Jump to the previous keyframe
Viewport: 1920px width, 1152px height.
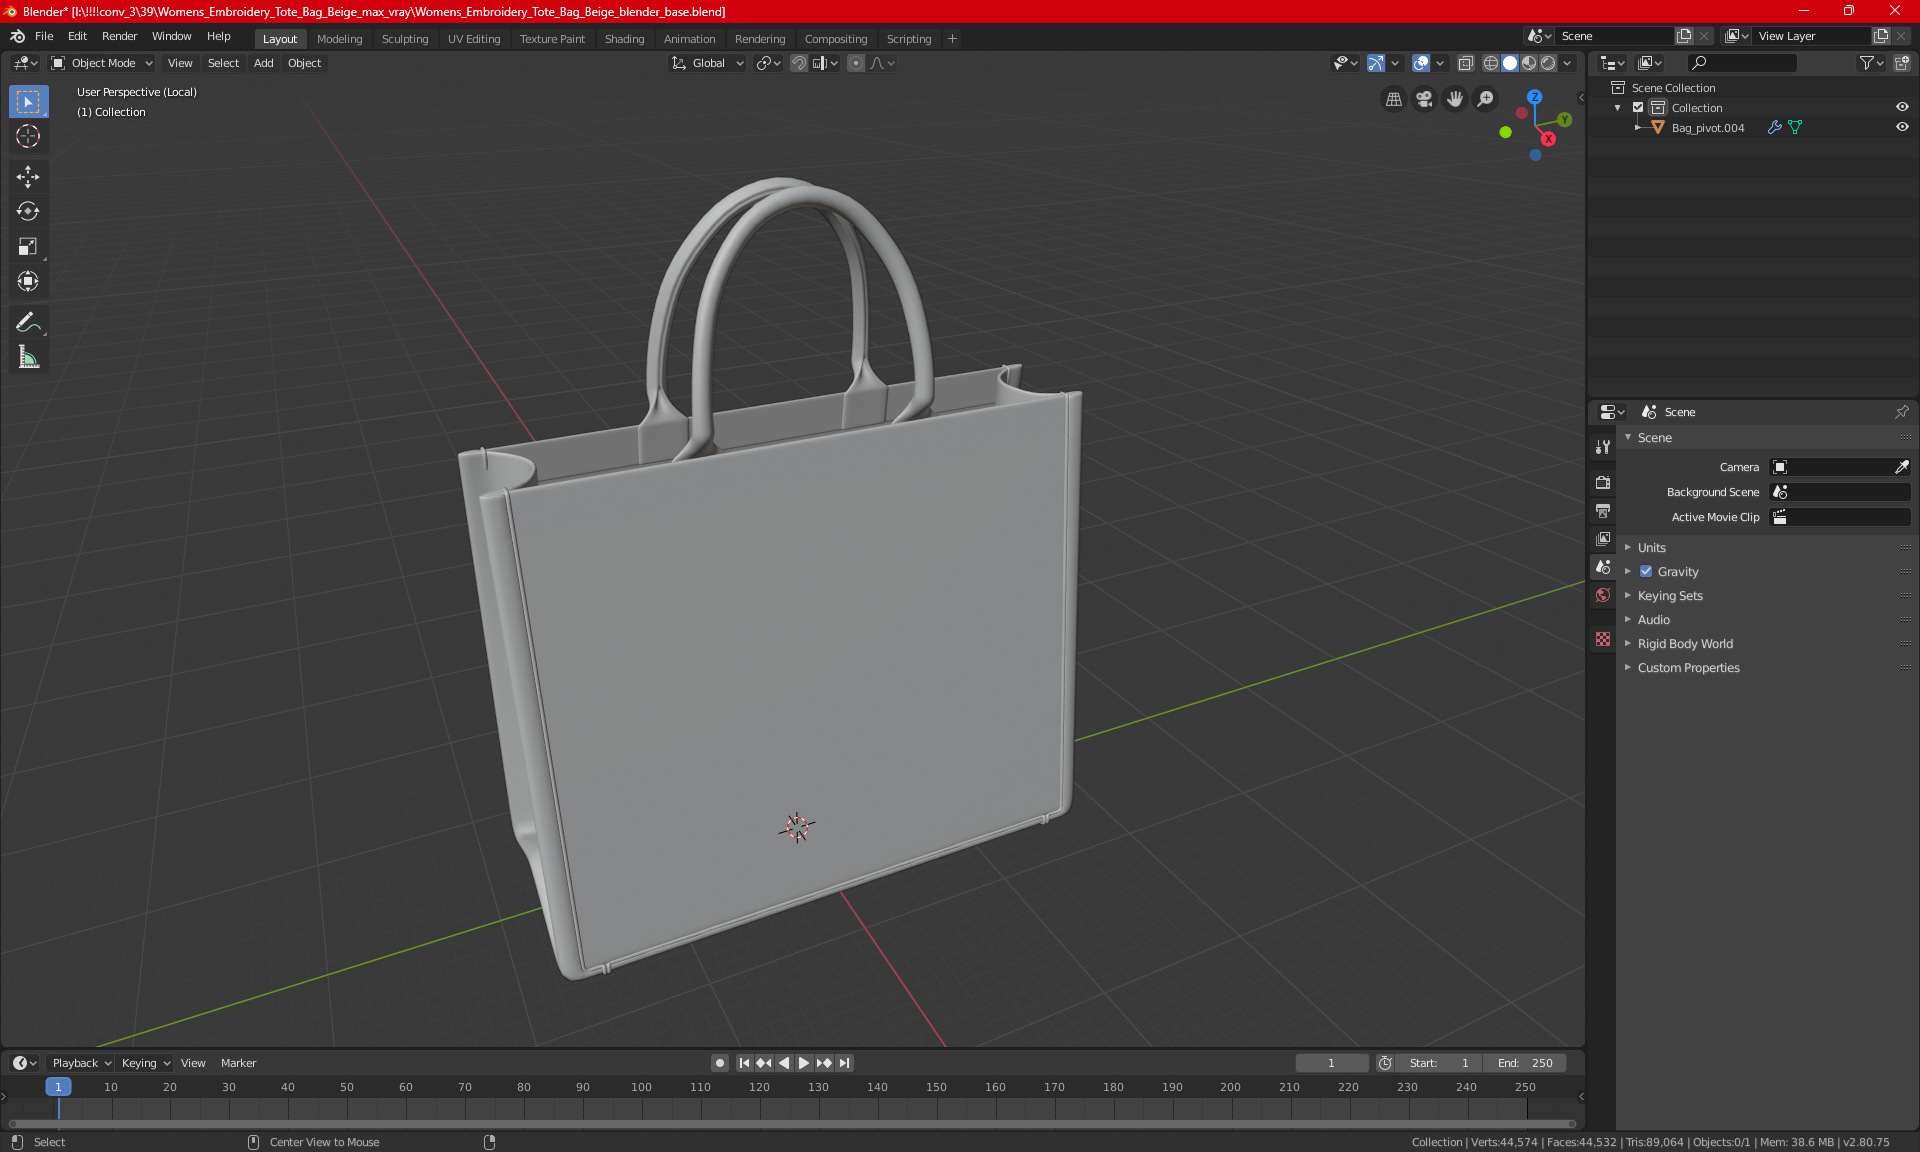click(764, 1063)
